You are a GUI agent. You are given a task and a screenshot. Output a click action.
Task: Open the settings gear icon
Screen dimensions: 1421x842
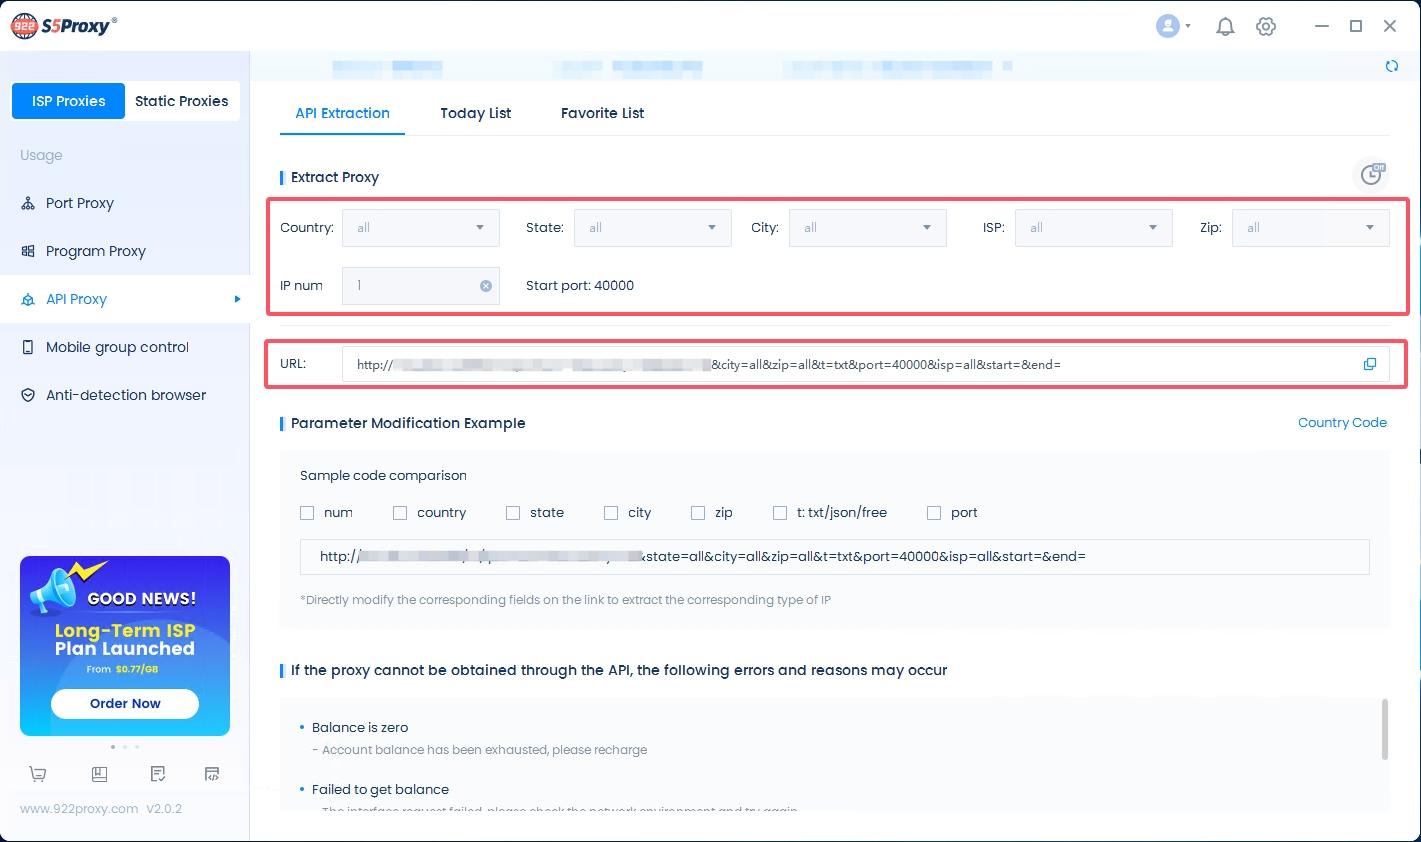click(1266, 26)
